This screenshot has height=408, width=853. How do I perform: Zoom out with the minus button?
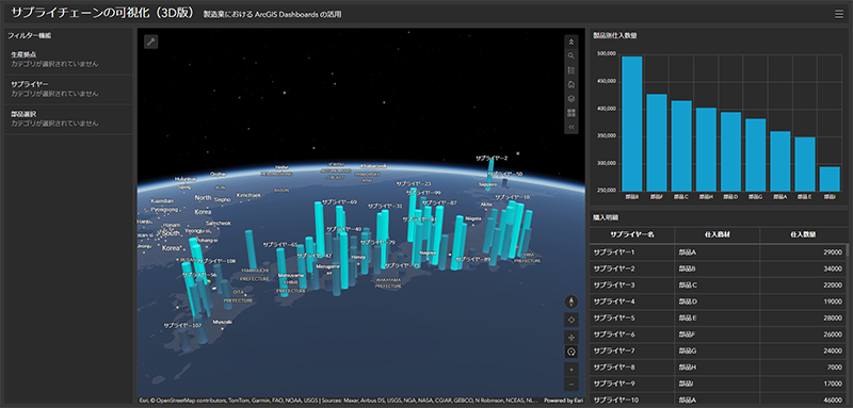(571, 384)
